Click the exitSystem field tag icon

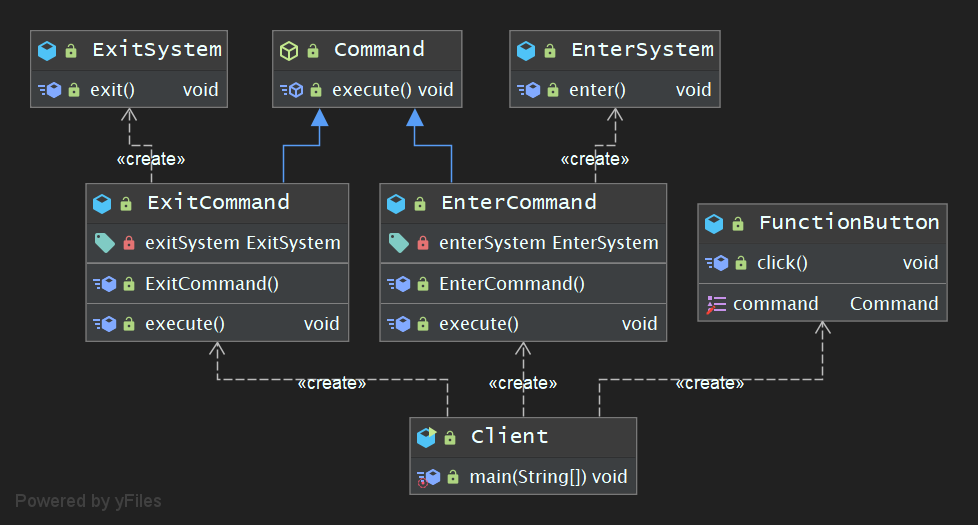click(x=104, y=243)
